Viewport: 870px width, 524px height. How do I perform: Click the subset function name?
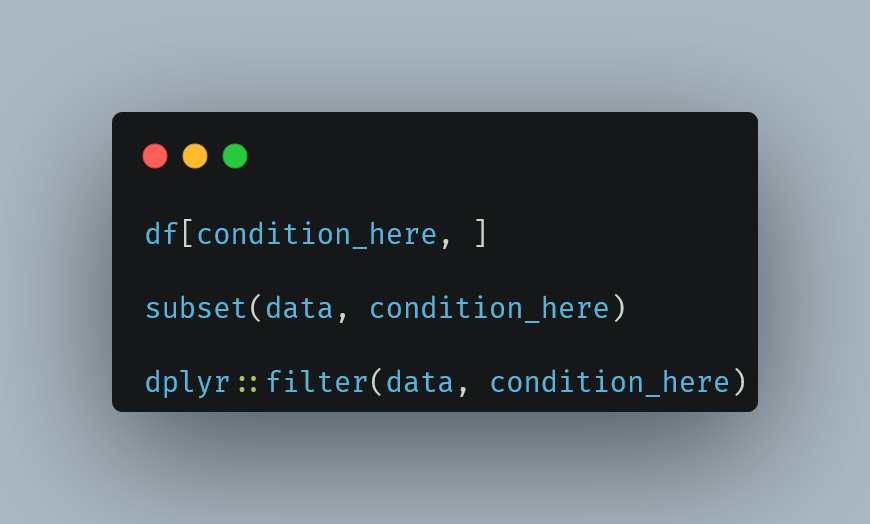point(196,308)
